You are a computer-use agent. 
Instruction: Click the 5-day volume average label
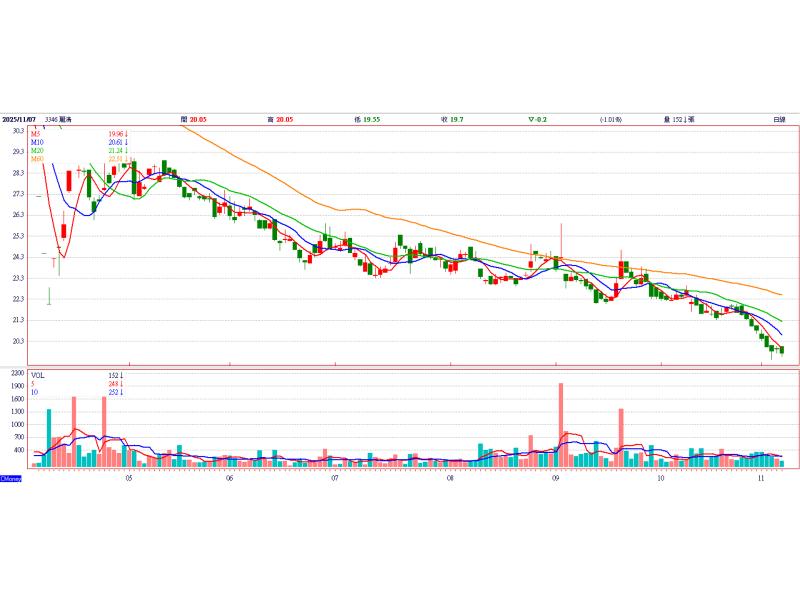[33, 384]
